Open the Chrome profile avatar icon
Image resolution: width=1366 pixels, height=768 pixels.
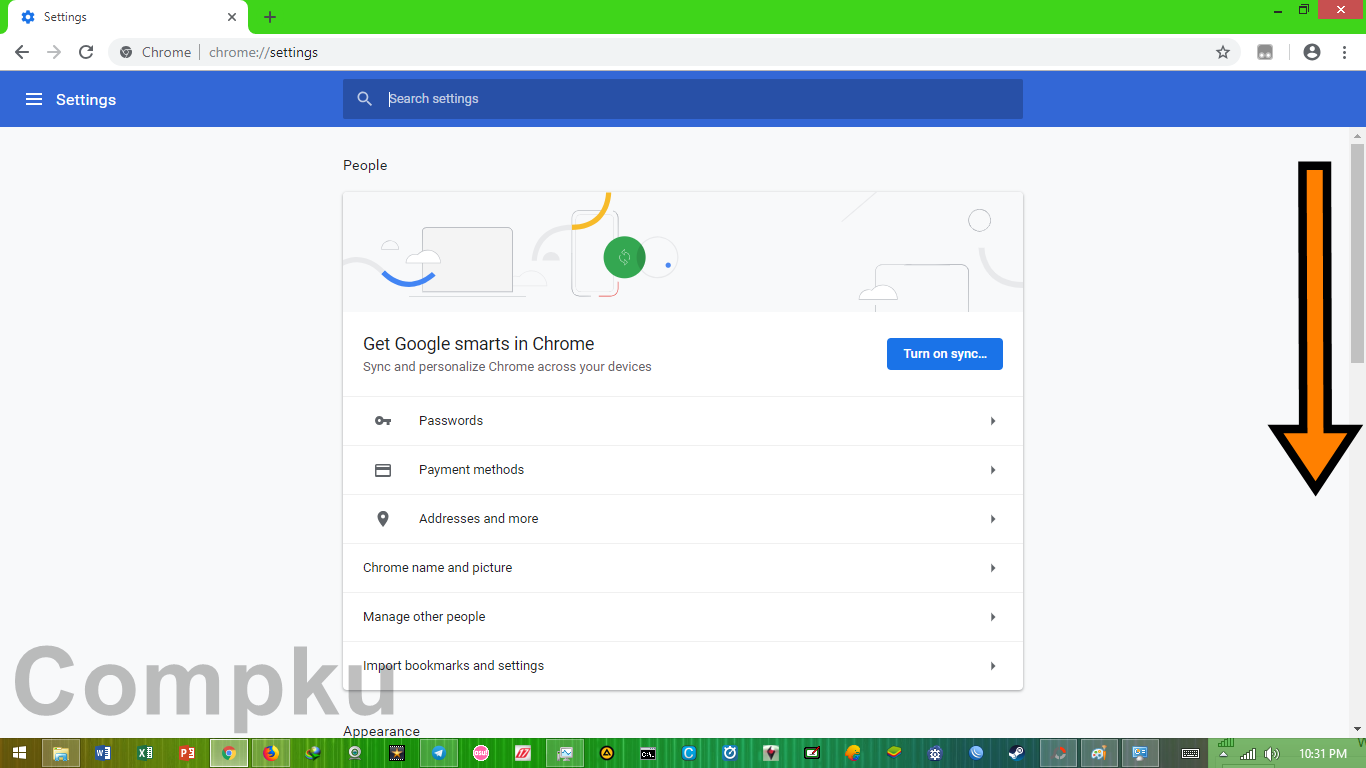[1312, 52]
